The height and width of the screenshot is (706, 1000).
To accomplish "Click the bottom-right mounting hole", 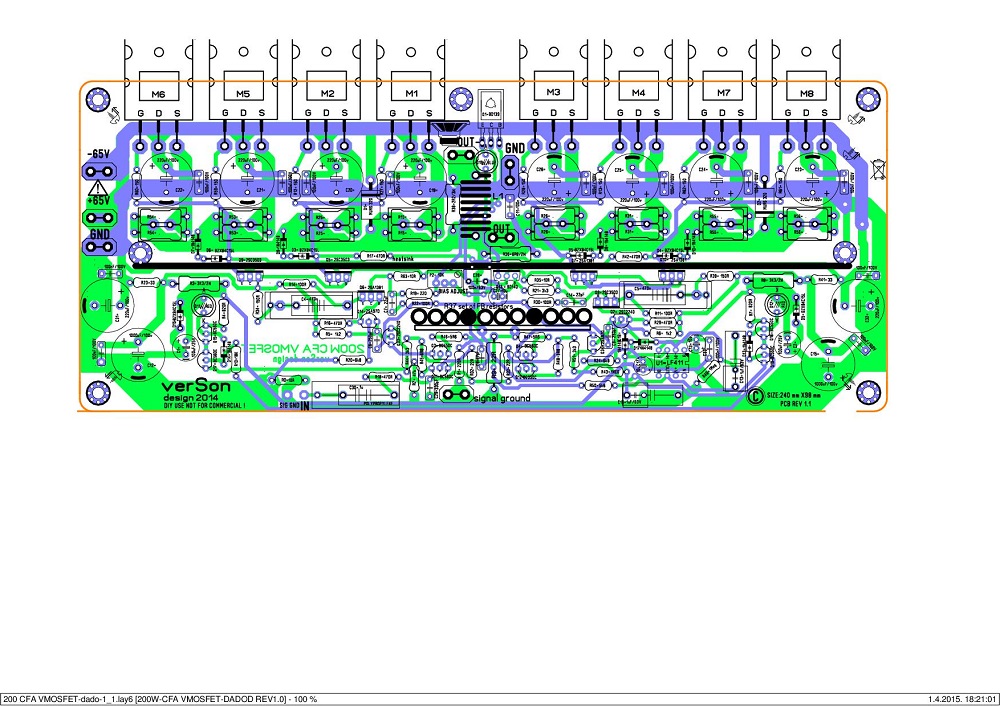I will [x=868, y=392].
